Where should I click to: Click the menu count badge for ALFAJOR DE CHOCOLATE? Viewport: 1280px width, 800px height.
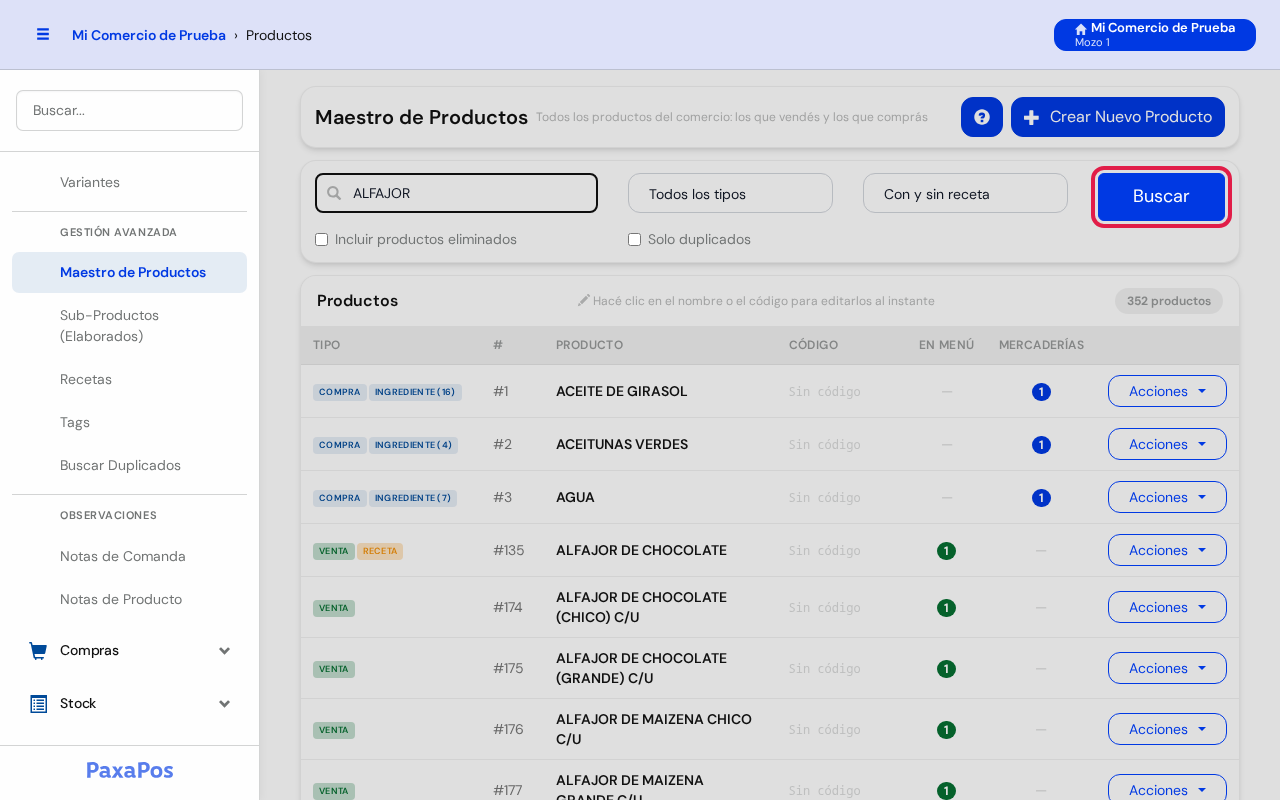coord(946,551)
